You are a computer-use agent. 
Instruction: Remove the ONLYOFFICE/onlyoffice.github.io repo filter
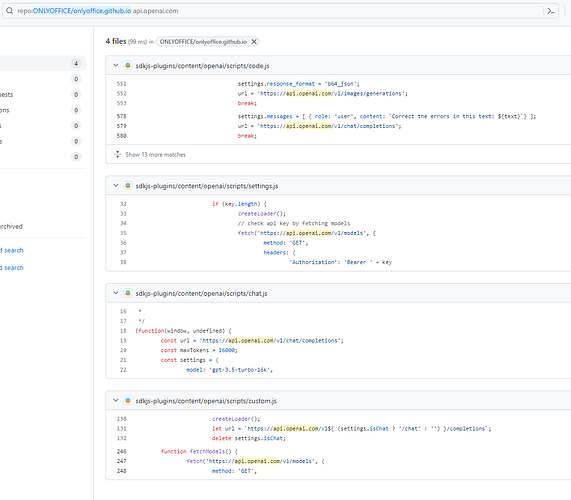click(x=254, y=42)
